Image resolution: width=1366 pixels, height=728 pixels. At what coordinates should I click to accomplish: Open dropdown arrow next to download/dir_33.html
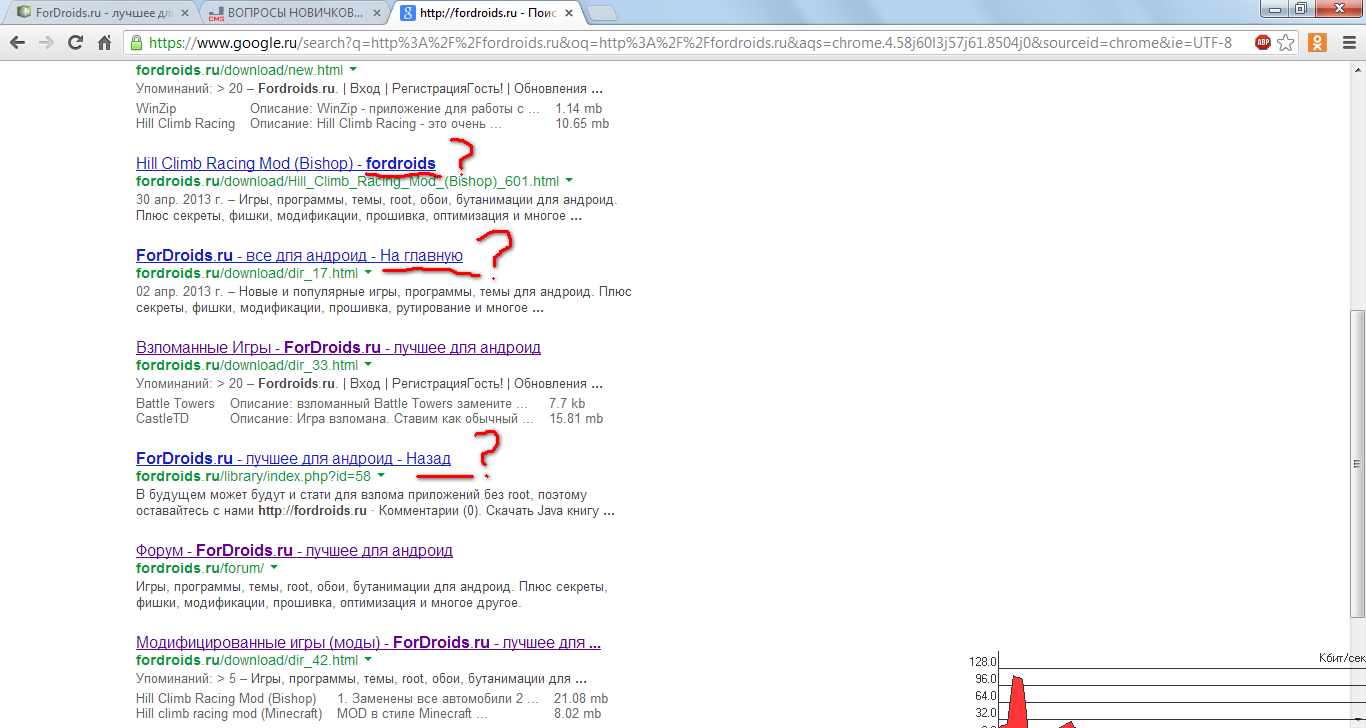[368, 365]
